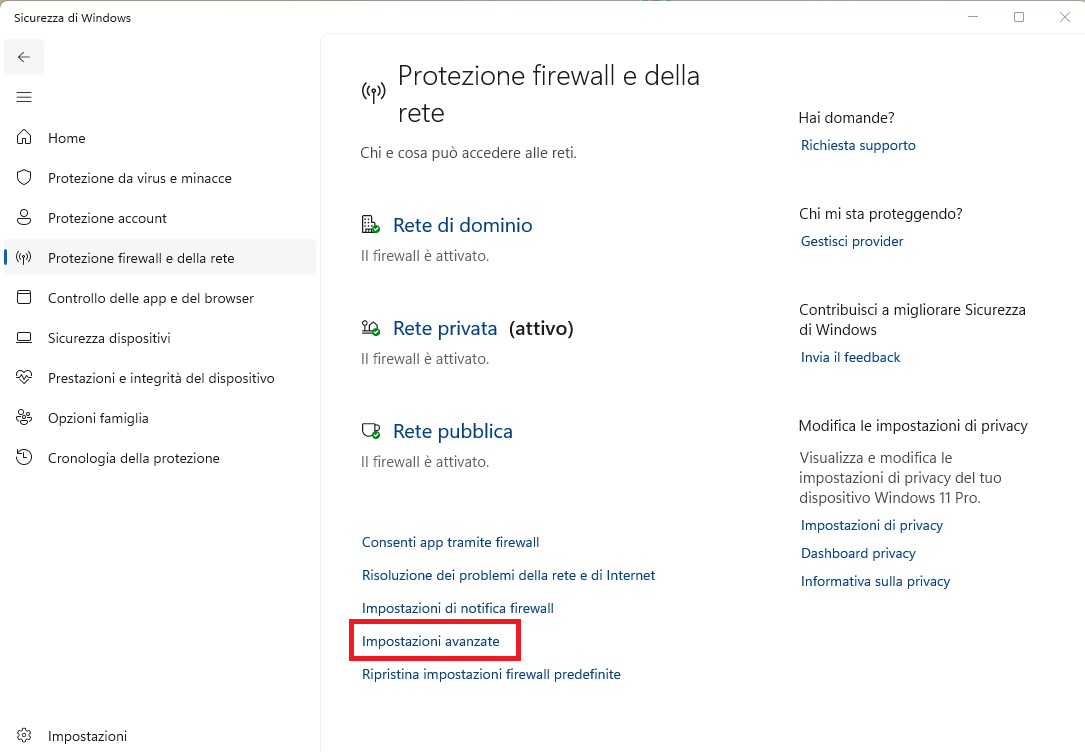The image size is (1085, 752).
Task: Open Impostazioni avanzate link
Action: click(x=430, y=641)
